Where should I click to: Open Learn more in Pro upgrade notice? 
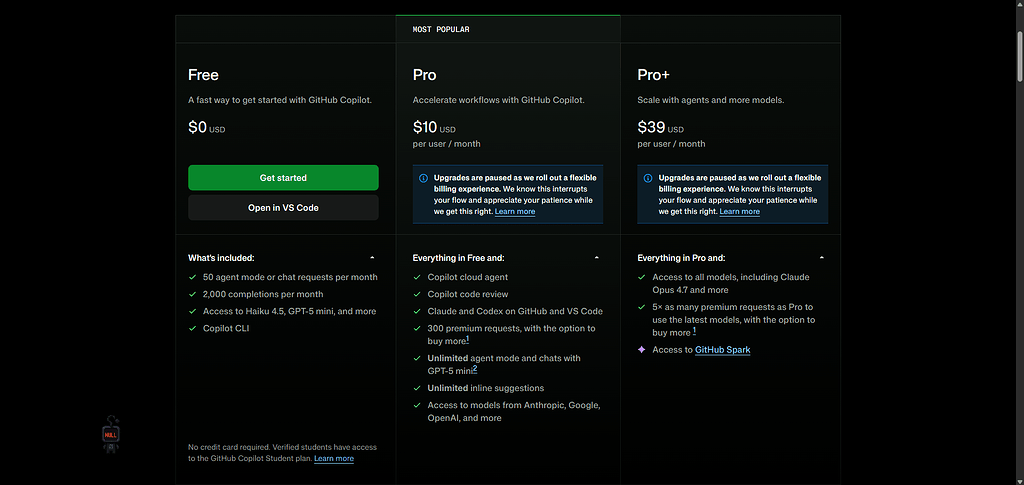(x=515, y=211)
